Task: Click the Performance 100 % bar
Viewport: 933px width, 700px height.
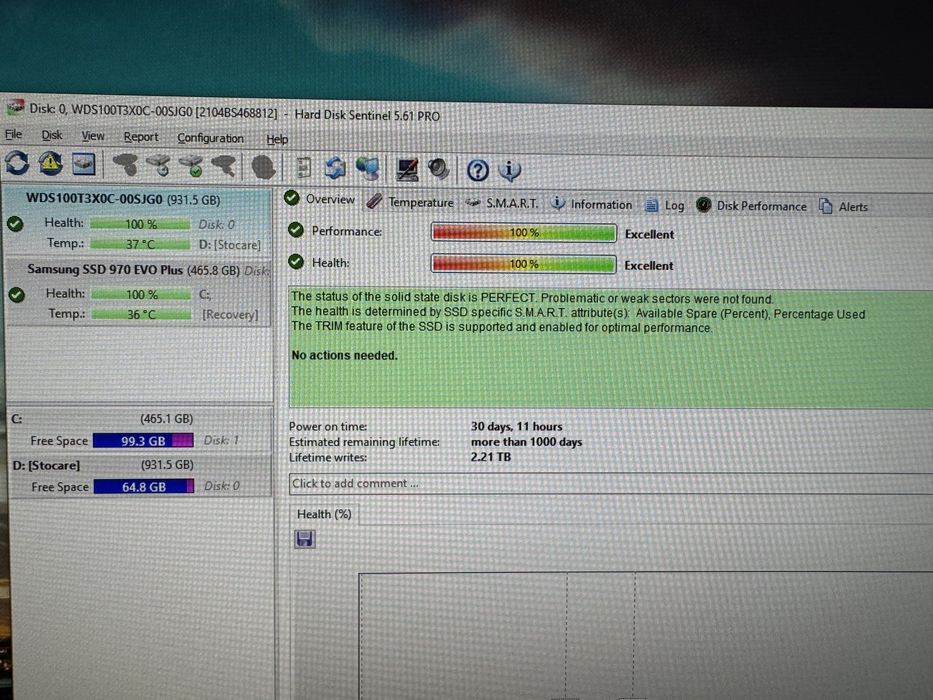Action: [524, 233]
